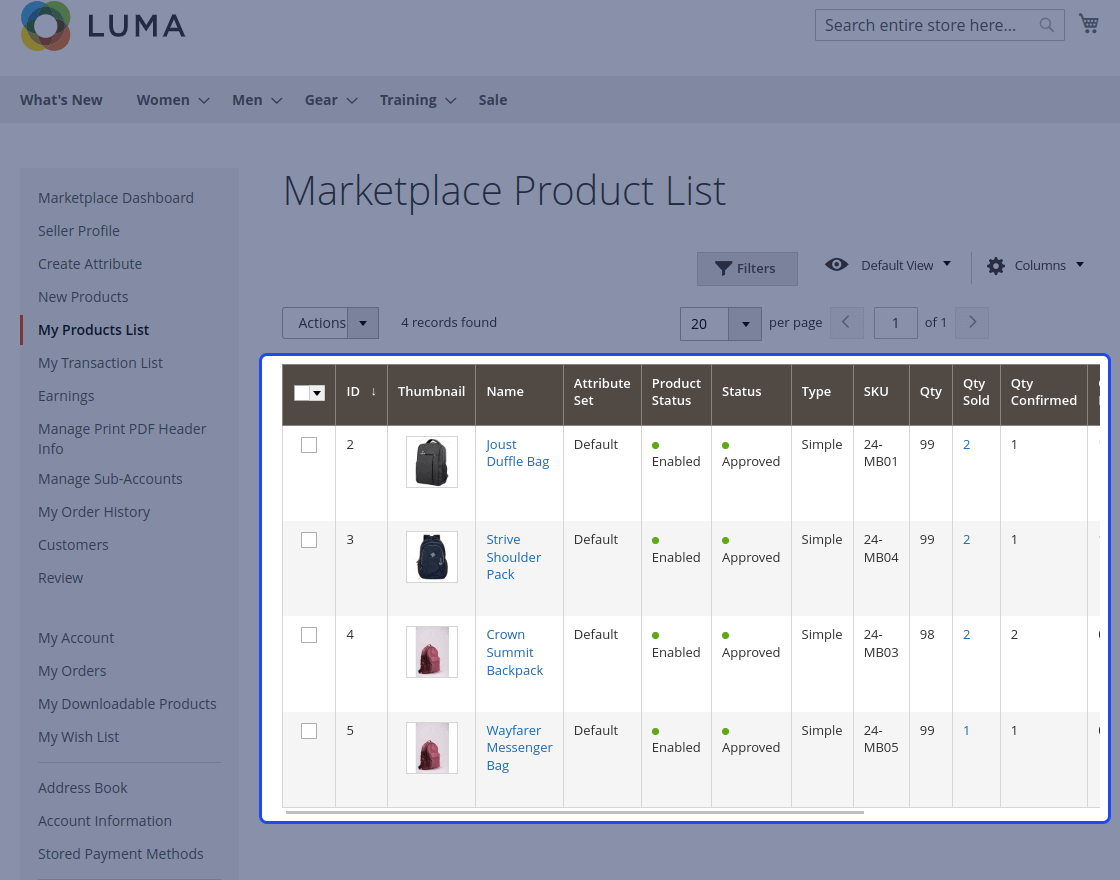Expand the Default View dropdown
The height and width of the screenshot is (880, 1120).
tap(947, 264)
